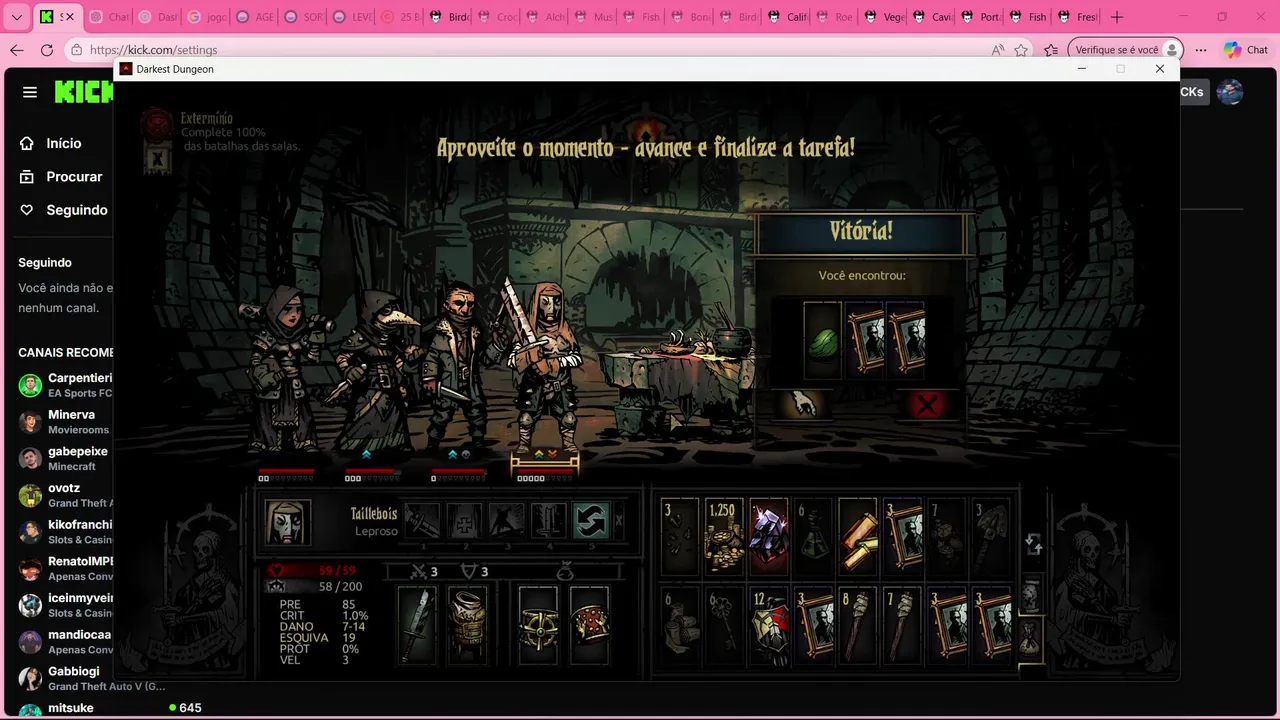The width and height of the screenshot is (1280, 720).
Task: Select Leper combat skill slot 3
Action: coord(506,521)
